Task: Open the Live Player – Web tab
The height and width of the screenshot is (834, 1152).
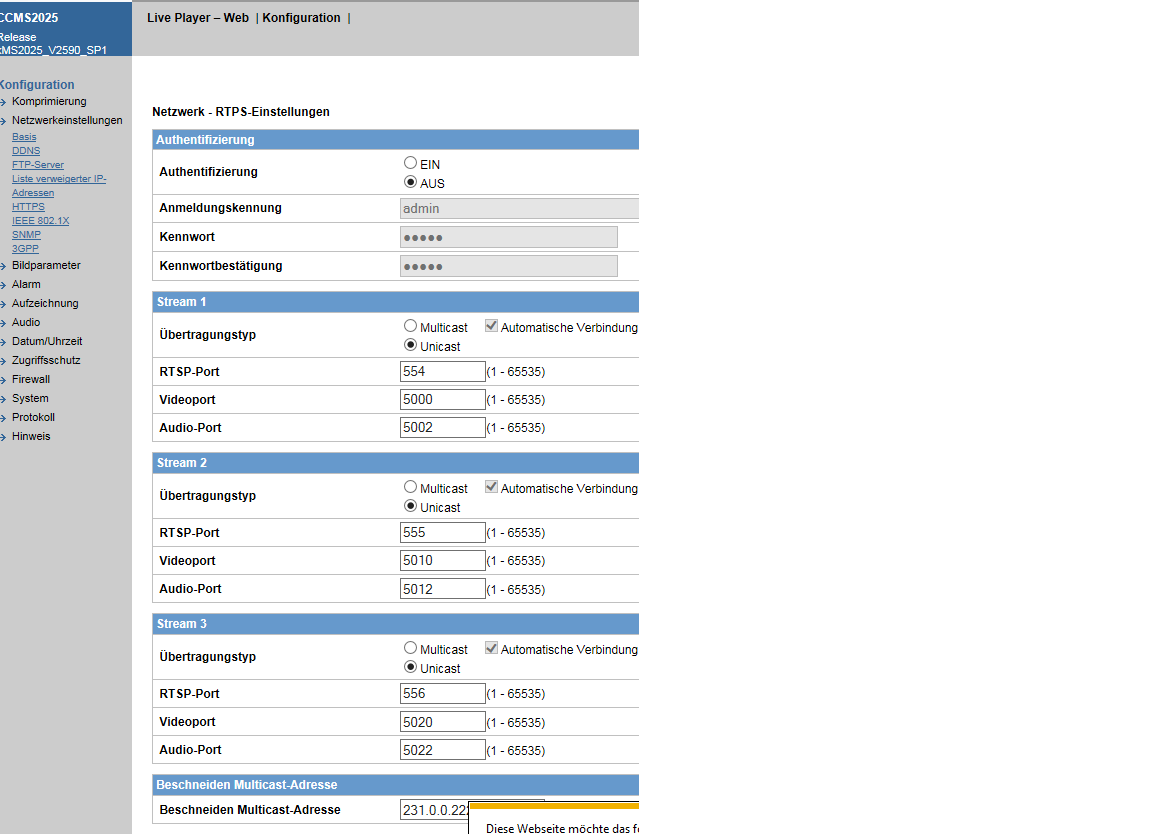Action: point(198,18)
